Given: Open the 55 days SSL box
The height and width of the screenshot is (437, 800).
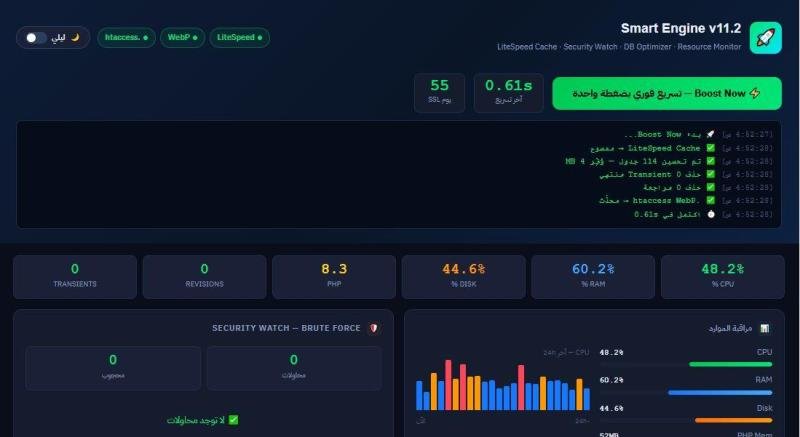Looking at the screenshot, I should [x=439, y=91].
